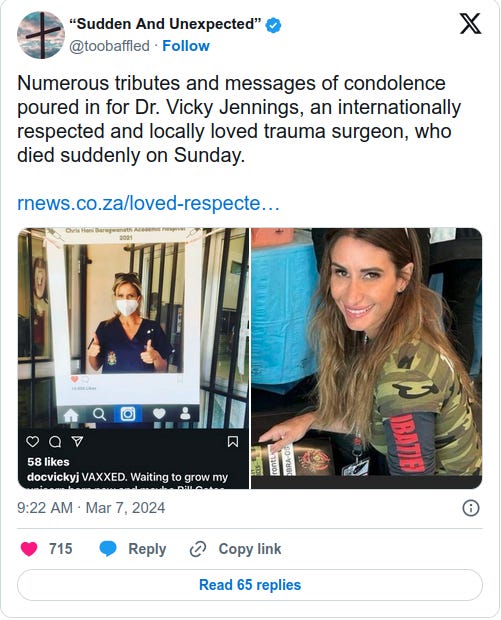Tap the Instagram share paper-plane icon
This screenshot has height=620, width=501.
(x=77, y=441)
